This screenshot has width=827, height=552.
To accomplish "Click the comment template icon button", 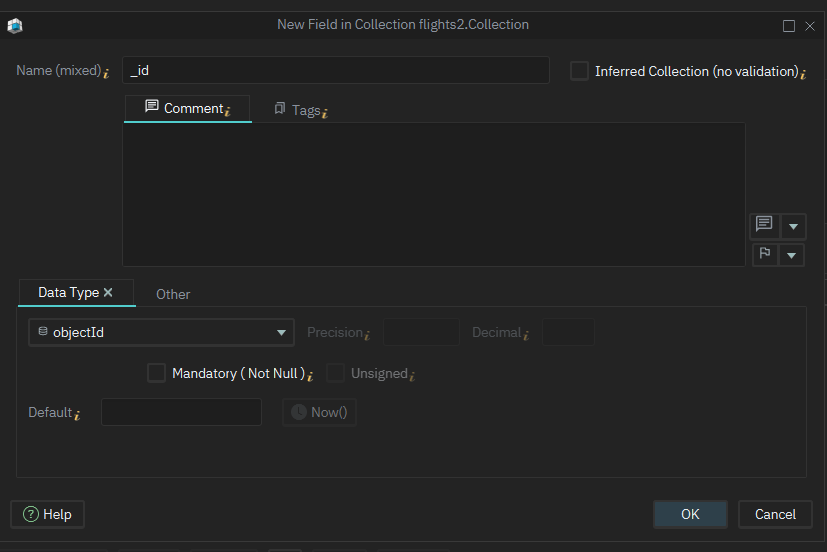I will (x=764, y=226).
